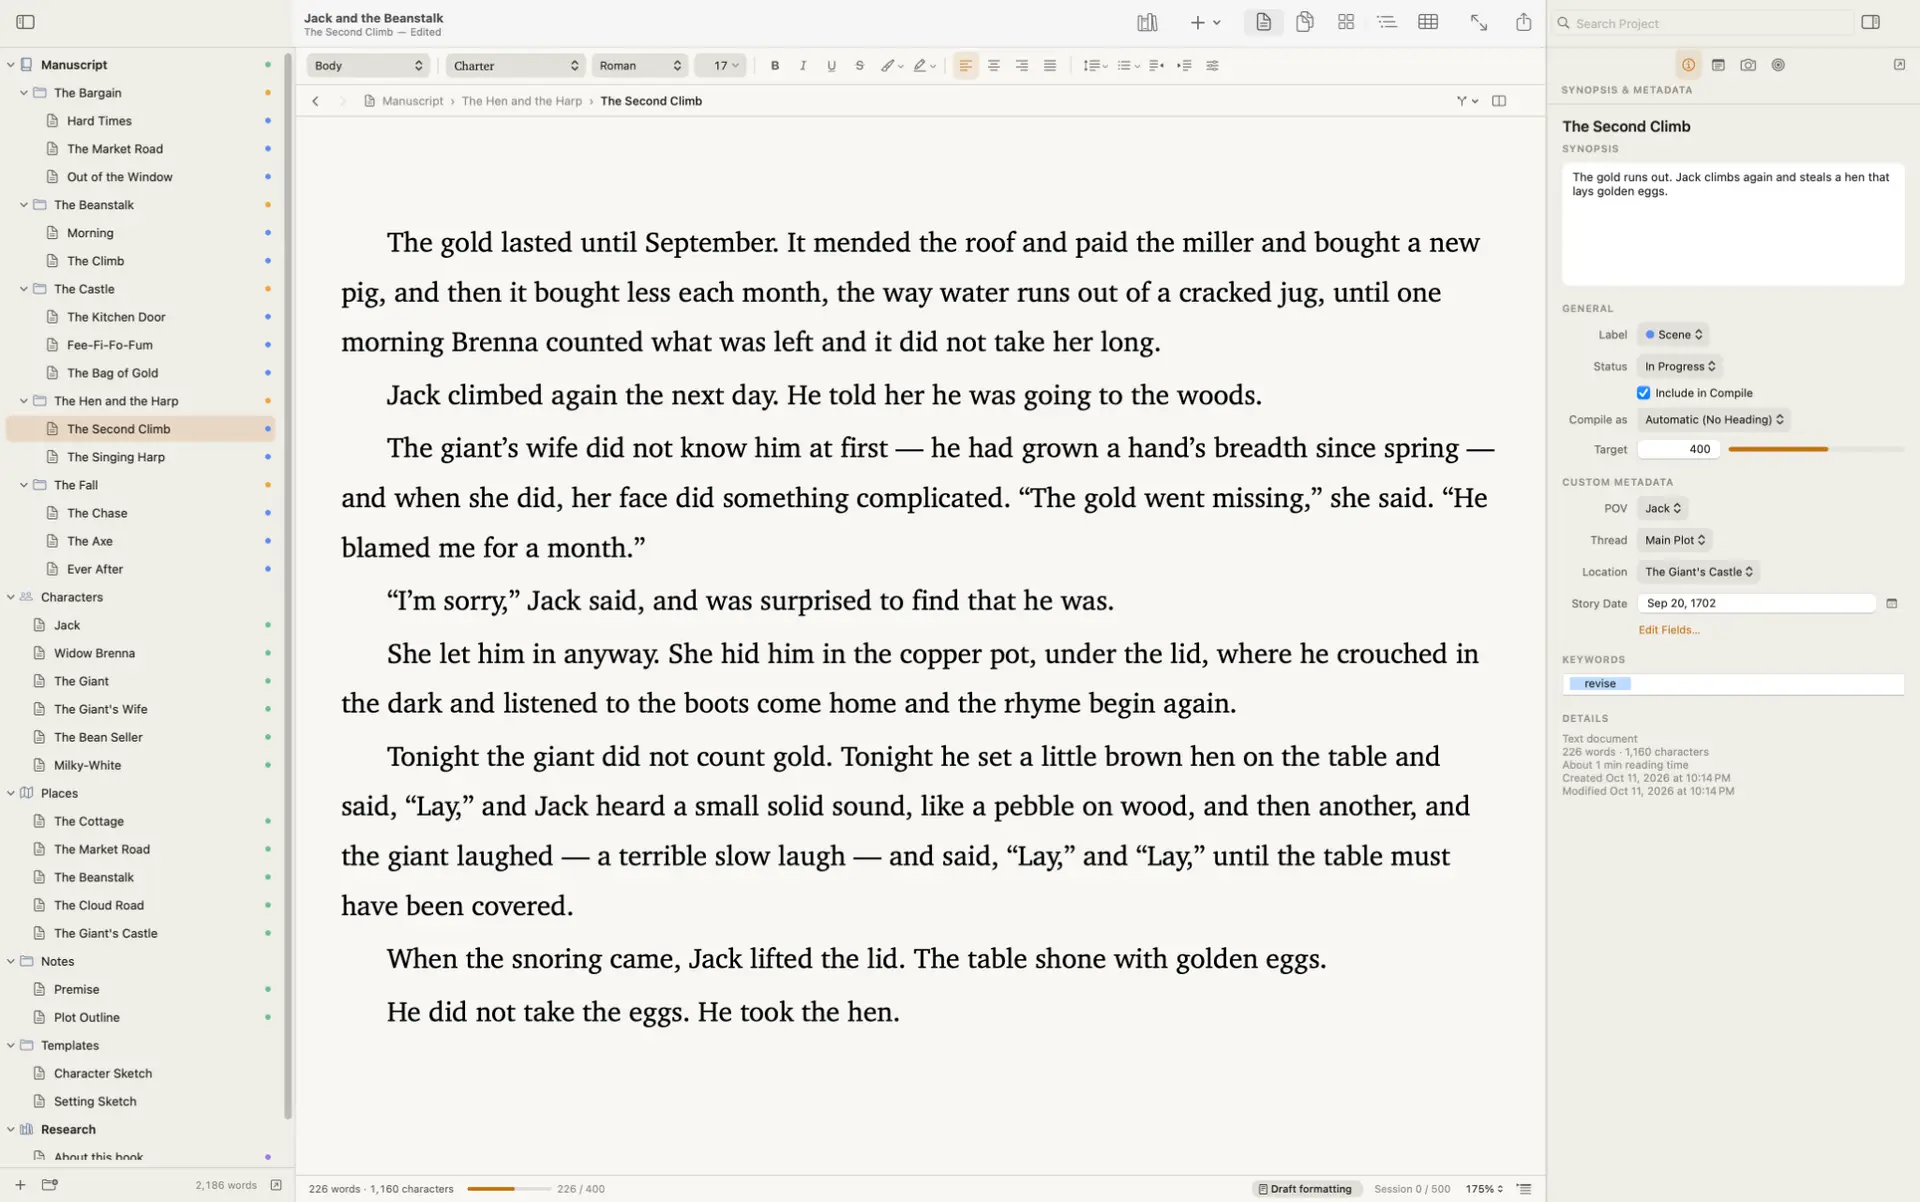Image resolution: width=1920 pixels, height=1202 pixels.
Task: Open the POV Jack dropdown
Action: [1663, 509]
